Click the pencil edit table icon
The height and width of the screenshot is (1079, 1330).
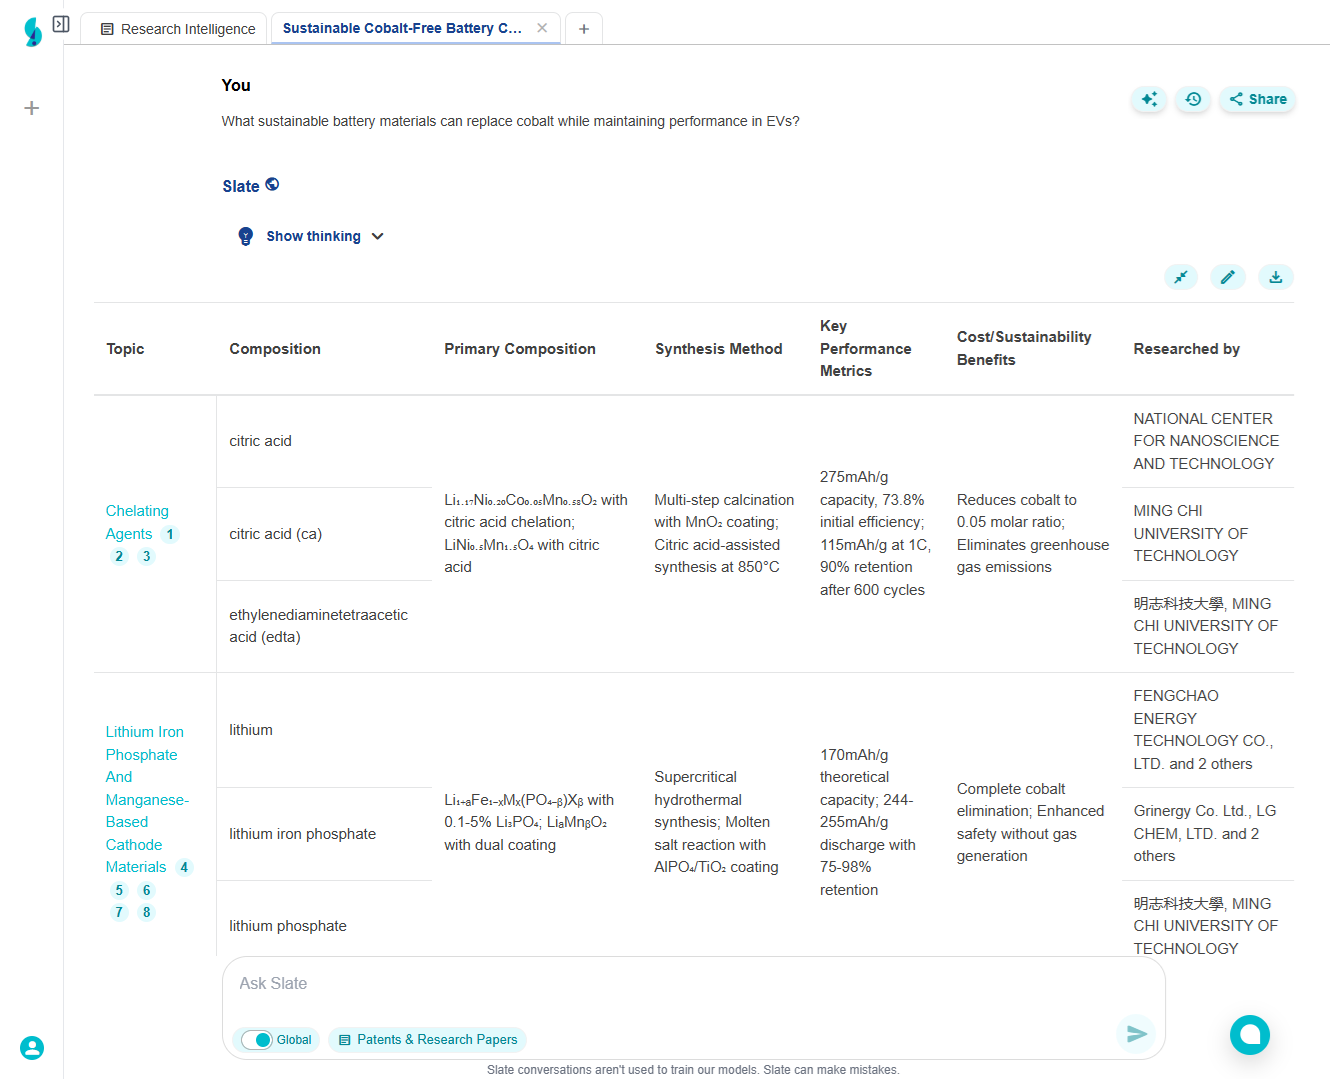[x=1227, y=277]
